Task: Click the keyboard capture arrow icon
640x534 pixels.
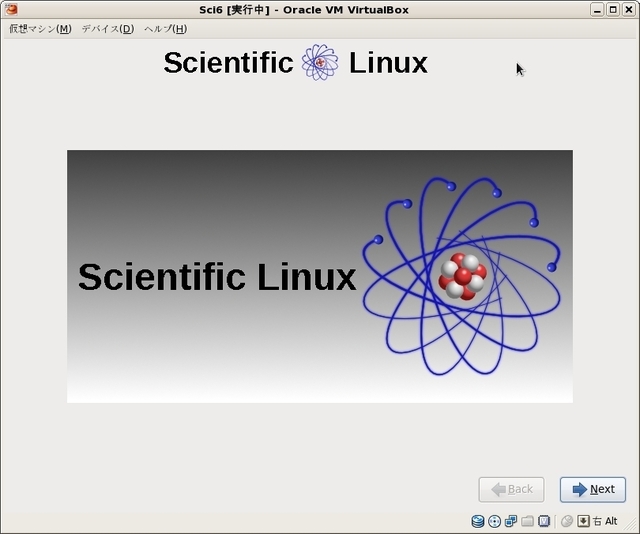Action: (583, 521)
